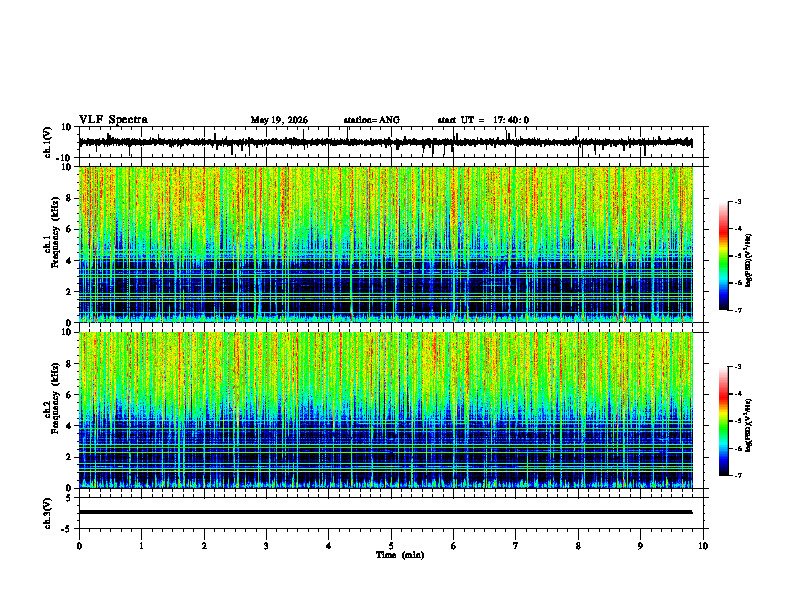Image resolution: width=792 pixels, height=612 pixels.
Task: Click the station=ANG label
Action: point(371,120)
